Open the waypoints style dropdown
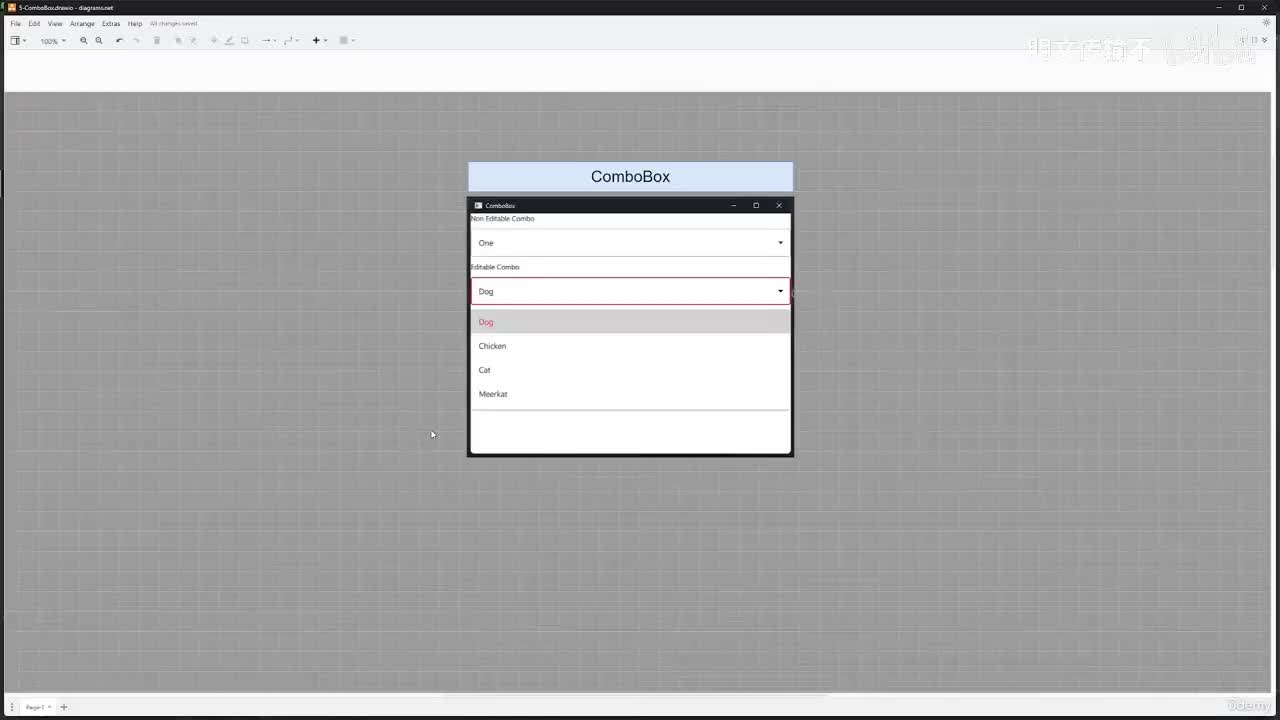Screen dimensions: 1280x720 click(292, 41)
